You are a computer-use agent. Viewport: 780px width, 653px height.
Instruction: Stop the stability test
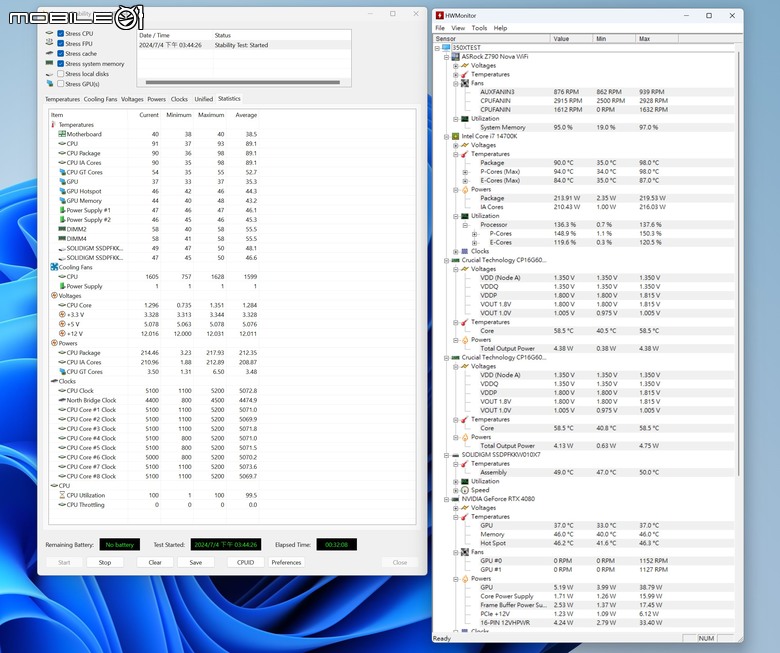coord(104,562)
